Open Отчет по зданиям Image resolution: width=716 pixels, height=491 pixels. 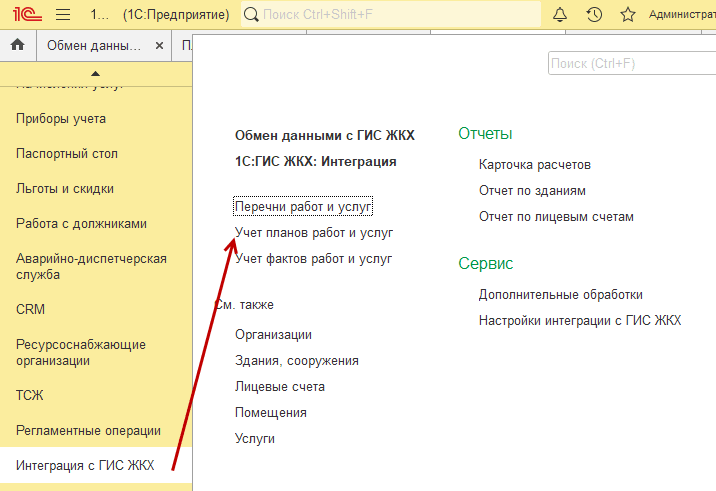tap(532, 191)
